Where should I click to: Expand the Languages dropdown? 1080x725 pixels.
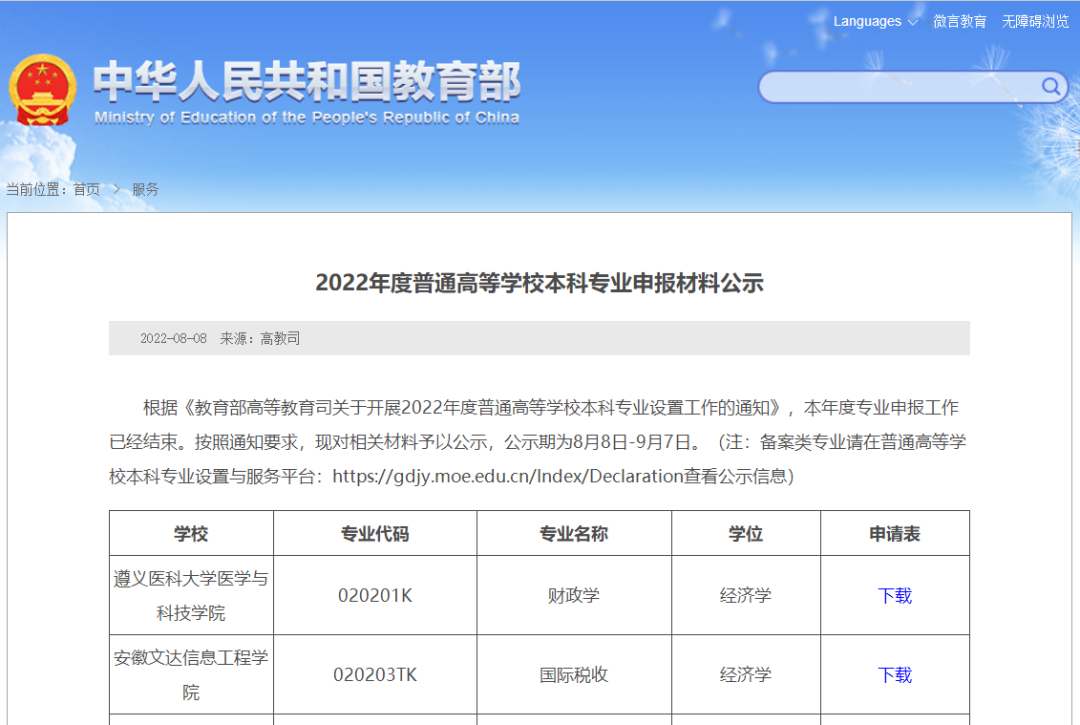(x=875, y=22)
